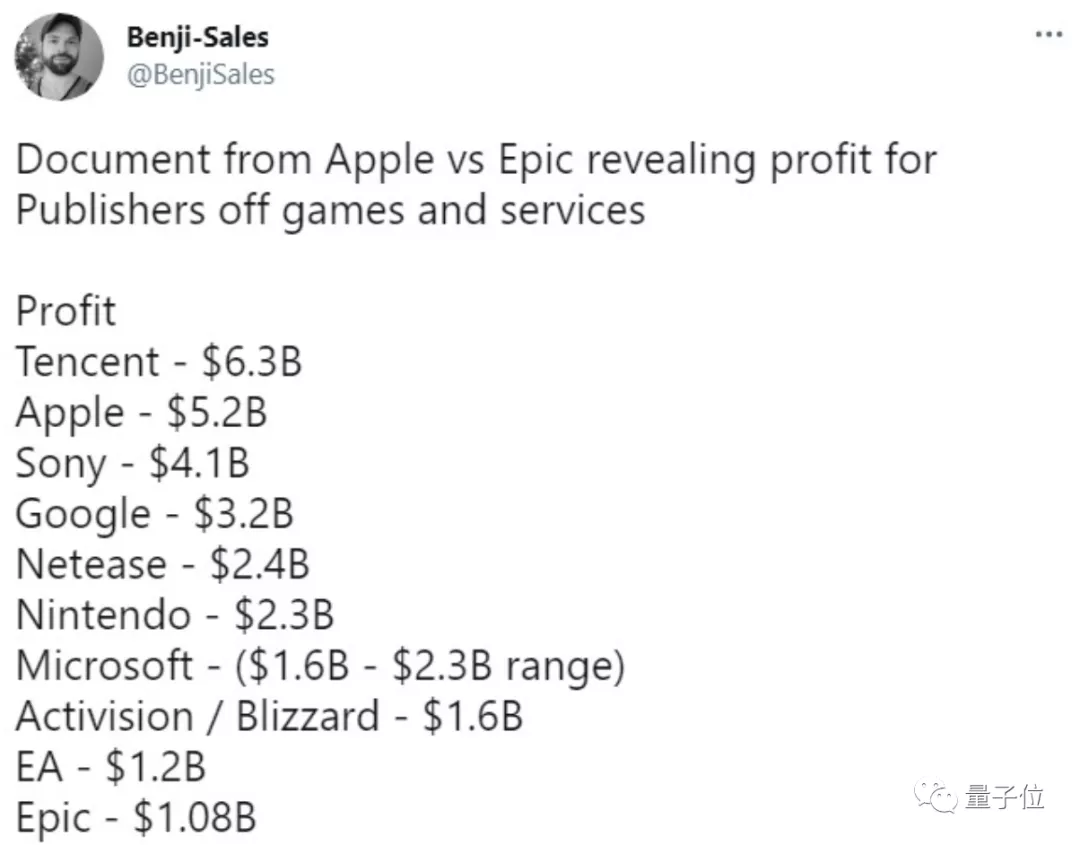Click the Netease - $2.4B line
This screenshot has width=1080, height=845.
coord(162,565)
